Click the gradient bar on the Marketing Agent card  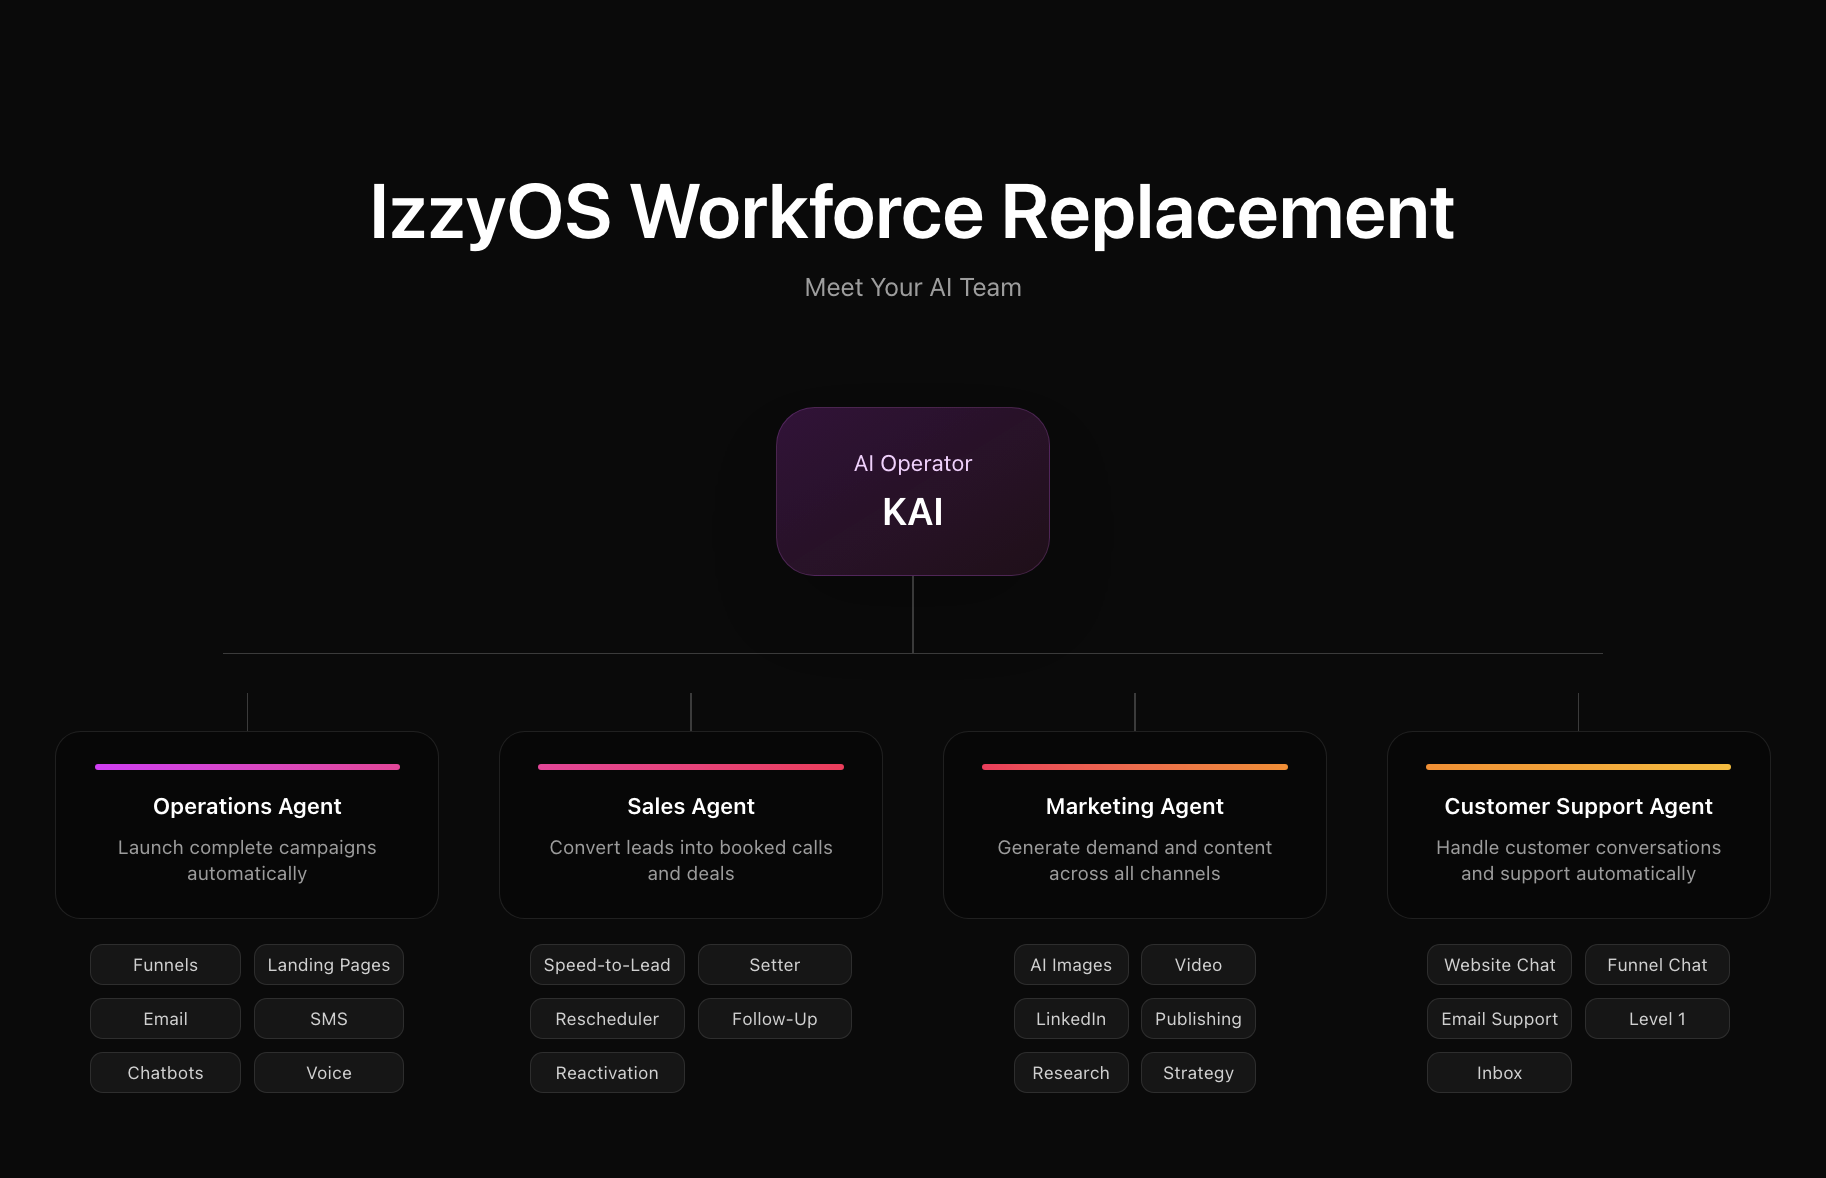click(1134, 766)
